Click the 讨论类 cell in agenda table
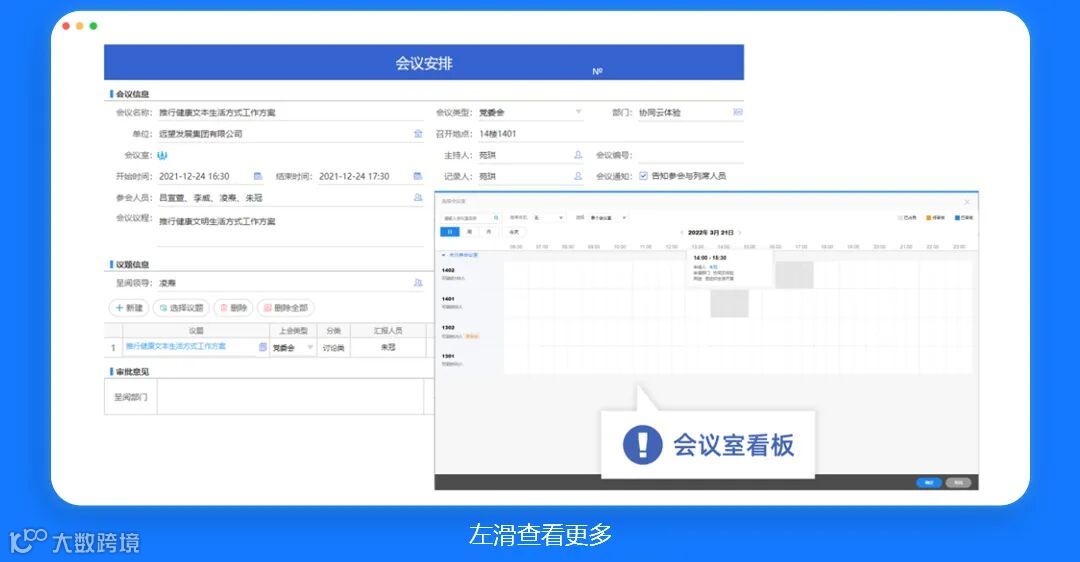 333,348
